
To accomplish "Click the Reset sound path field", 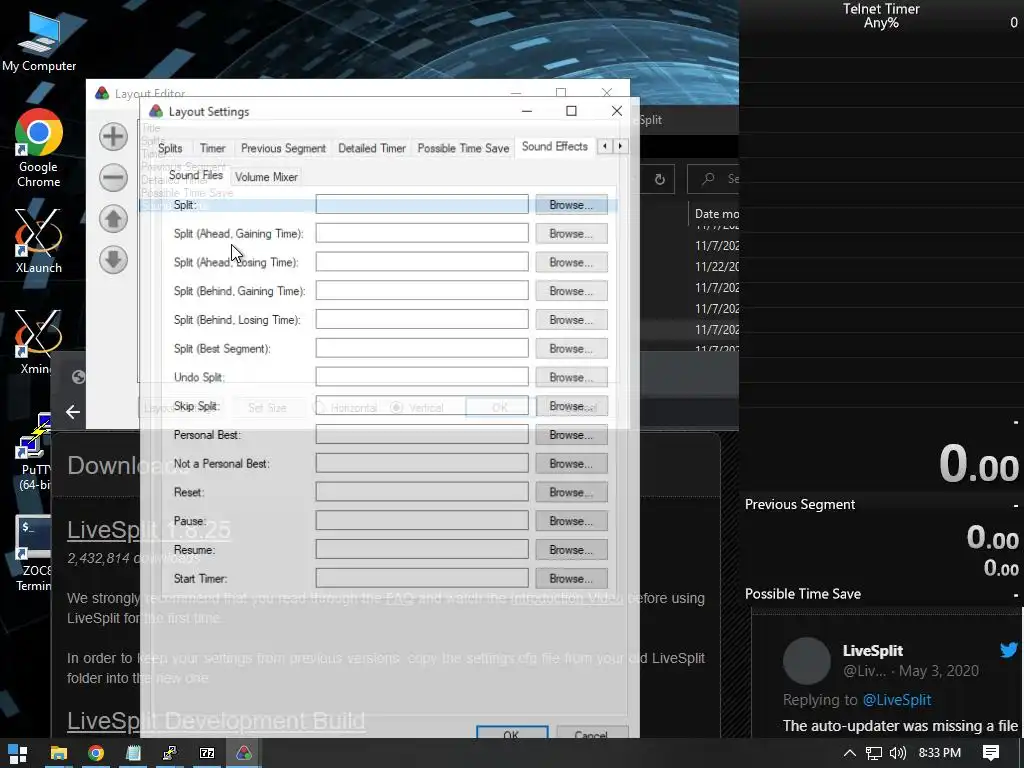I will (x=422, y=492).
